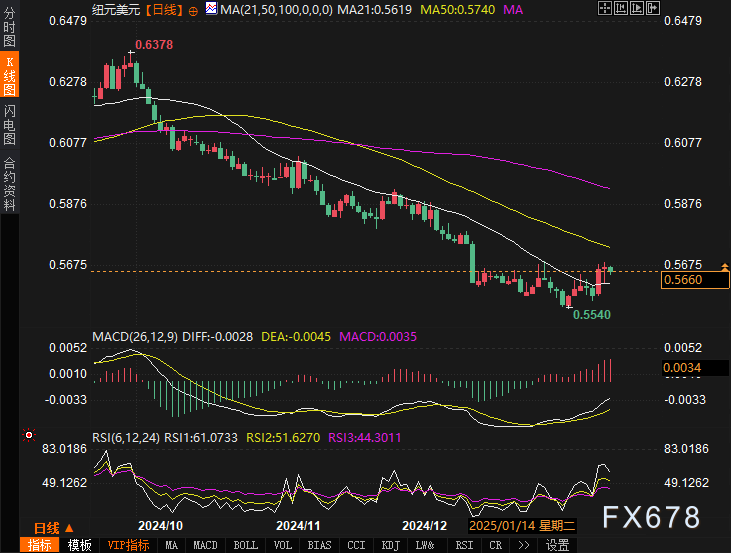Click the MA indicator settings icon

coord(209,9)
